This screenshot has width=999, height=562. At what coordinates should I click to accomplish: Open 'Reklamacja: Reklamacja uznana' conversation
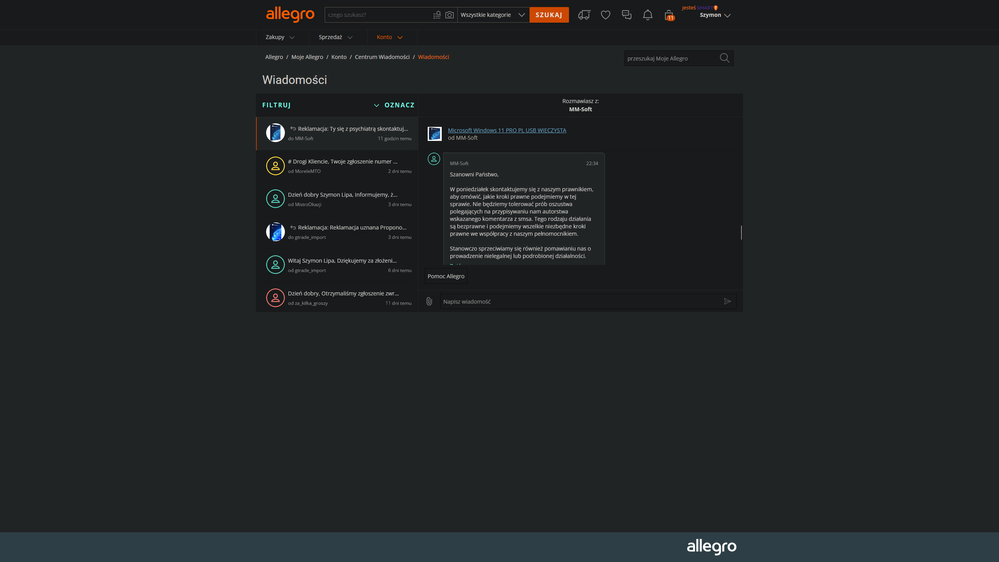(337, 231)
